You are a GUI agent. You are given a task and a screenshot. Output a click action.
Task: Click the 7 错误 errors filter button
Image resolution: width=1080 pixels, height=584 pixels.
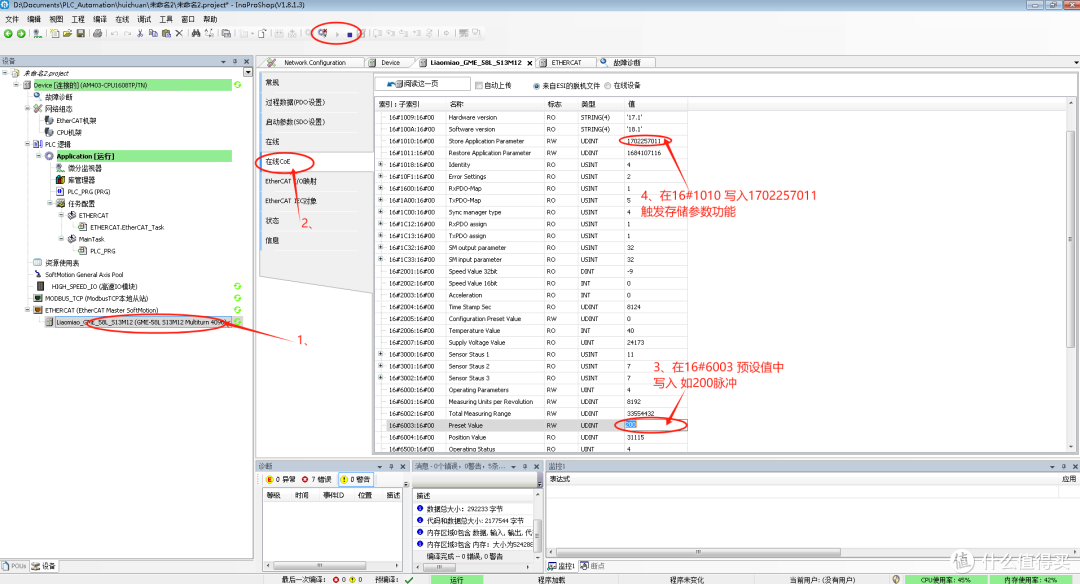(317, 479)
